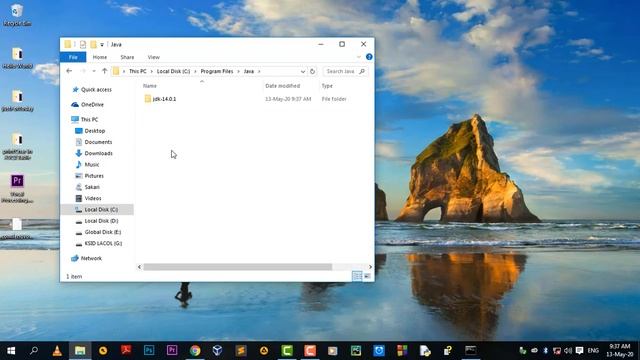Click Local Disk (C:) in the address bar
Viewport: 640px width, 360px height.
[173, 71]
